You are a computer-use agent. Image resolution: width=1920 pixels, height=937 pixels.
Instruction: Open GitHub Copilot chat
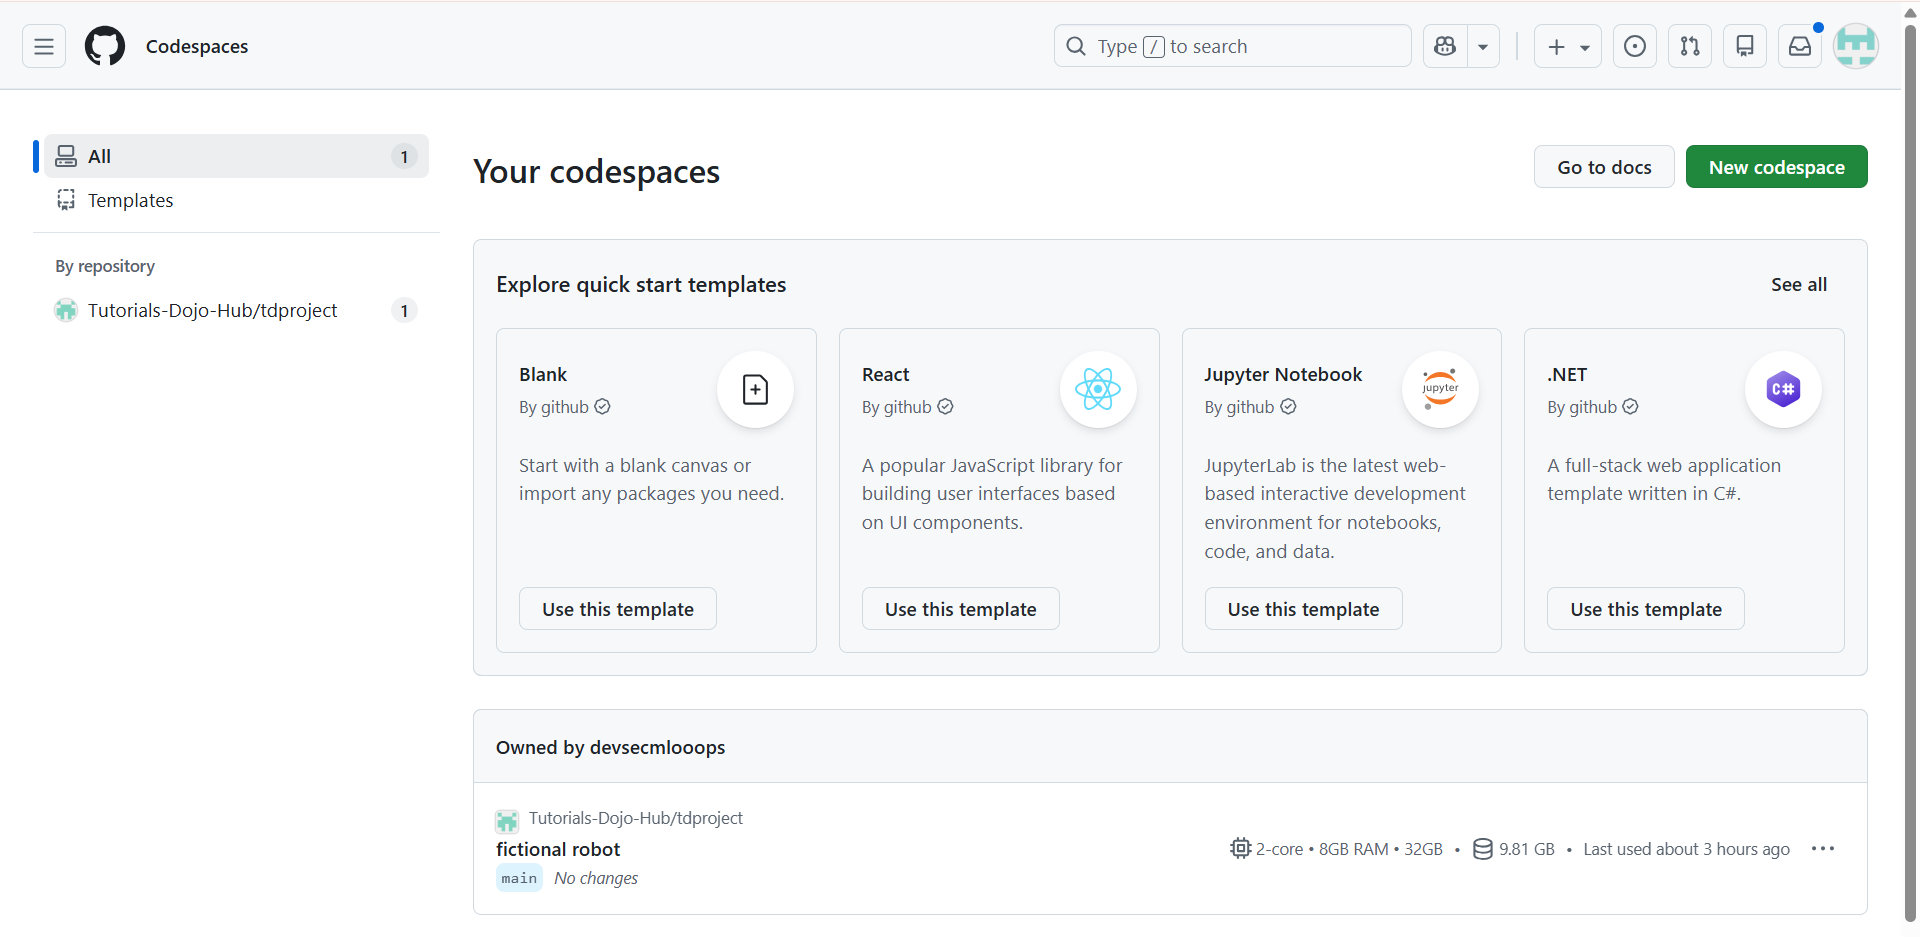click(1443, 46)
